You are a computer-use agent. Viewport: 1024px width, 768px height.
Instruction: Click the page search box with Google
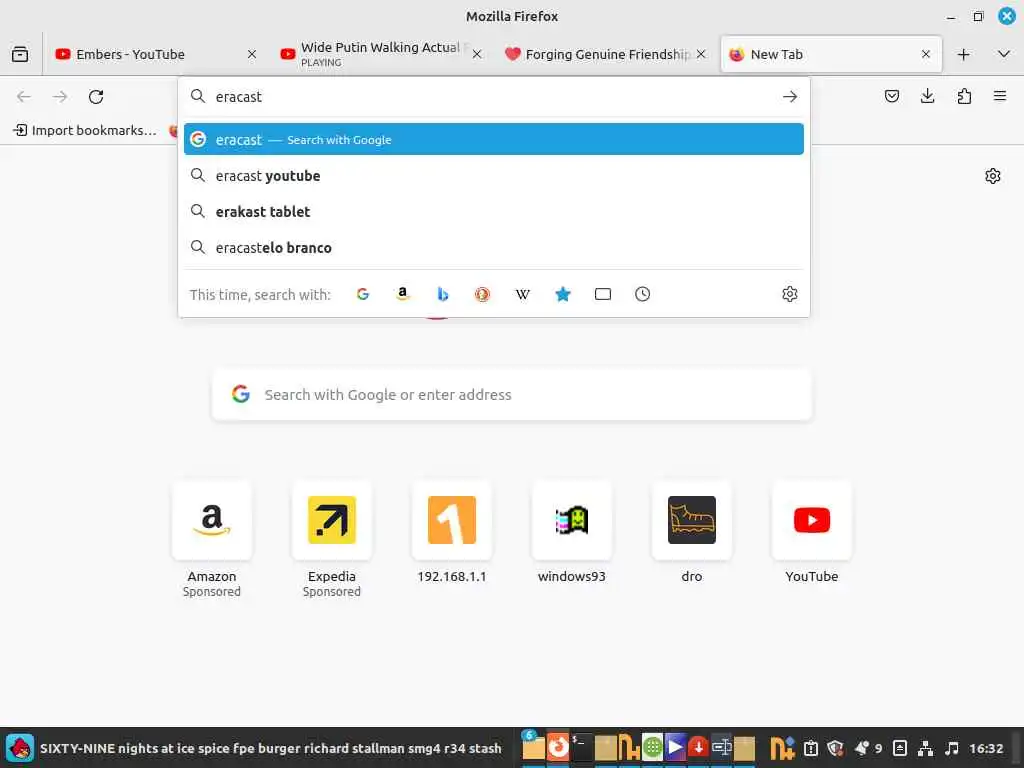click(x=512, y=394)
